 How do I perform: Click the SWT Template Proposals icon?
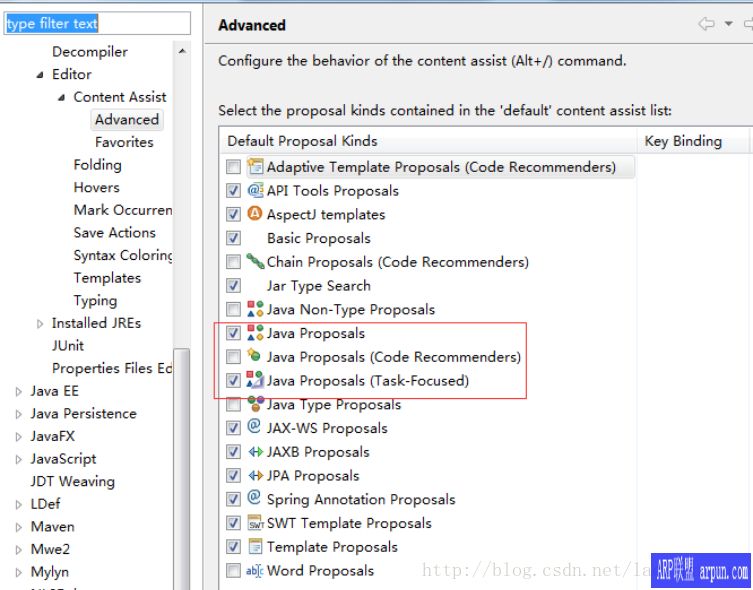(x=255, y=523)
